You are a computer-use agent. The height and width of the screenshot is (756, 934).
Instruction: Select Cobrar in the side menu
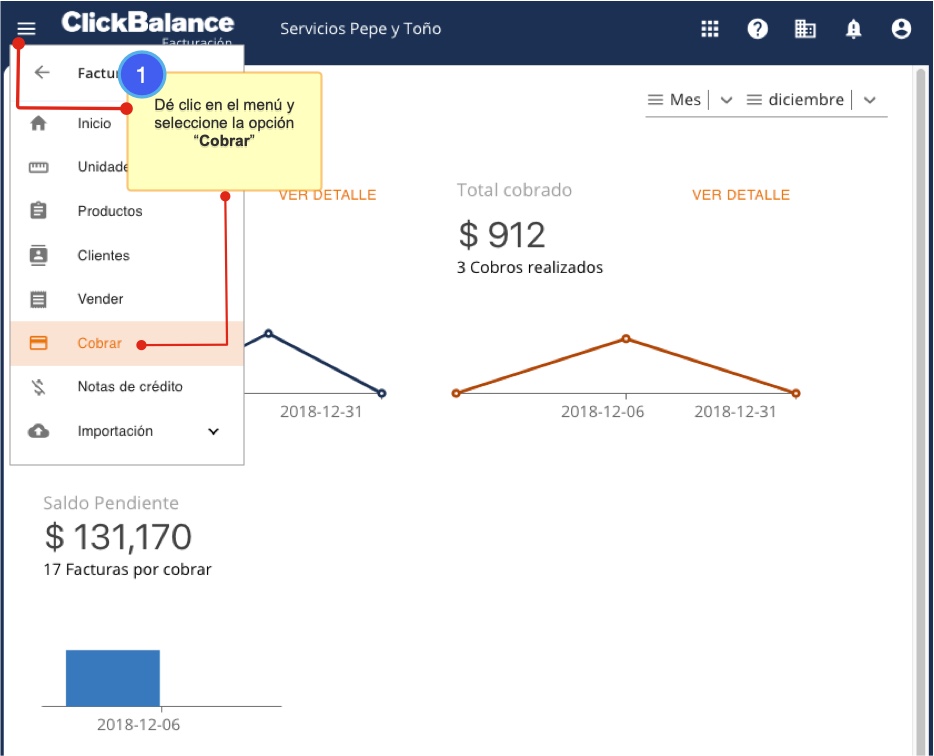tap(99, 343)
